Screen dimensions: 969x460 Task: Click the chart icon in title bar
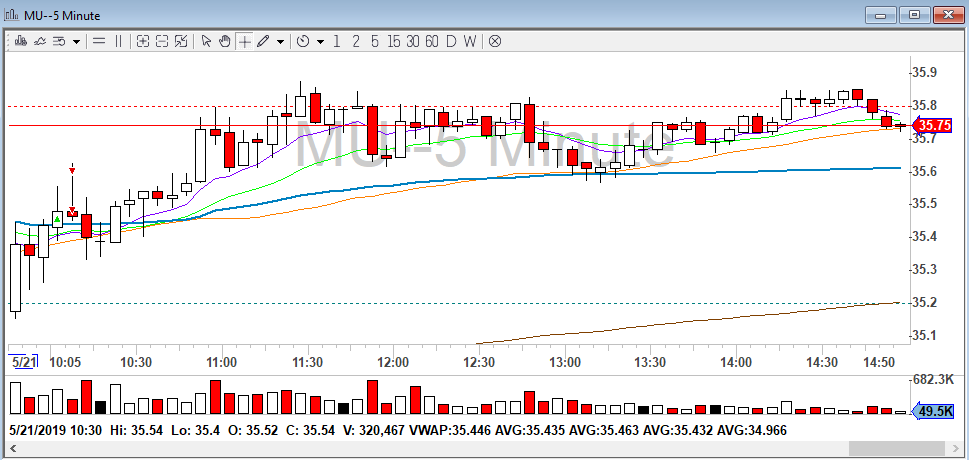click(12, 15)
